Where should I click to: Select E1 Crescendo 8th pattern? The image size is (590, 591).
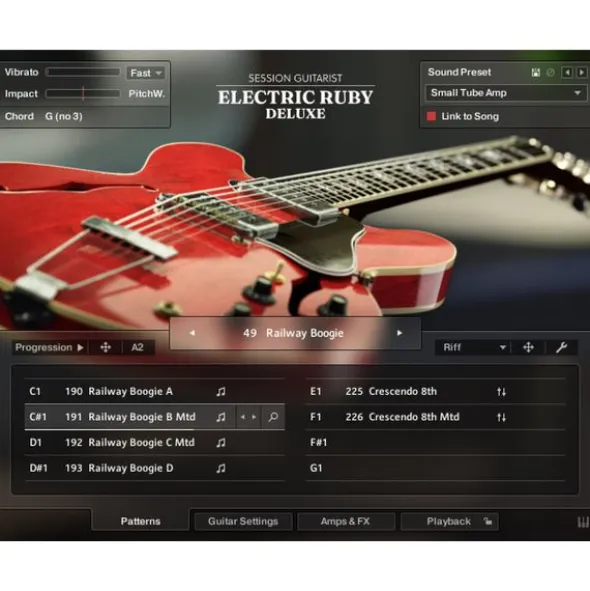[x=435, y=391]
